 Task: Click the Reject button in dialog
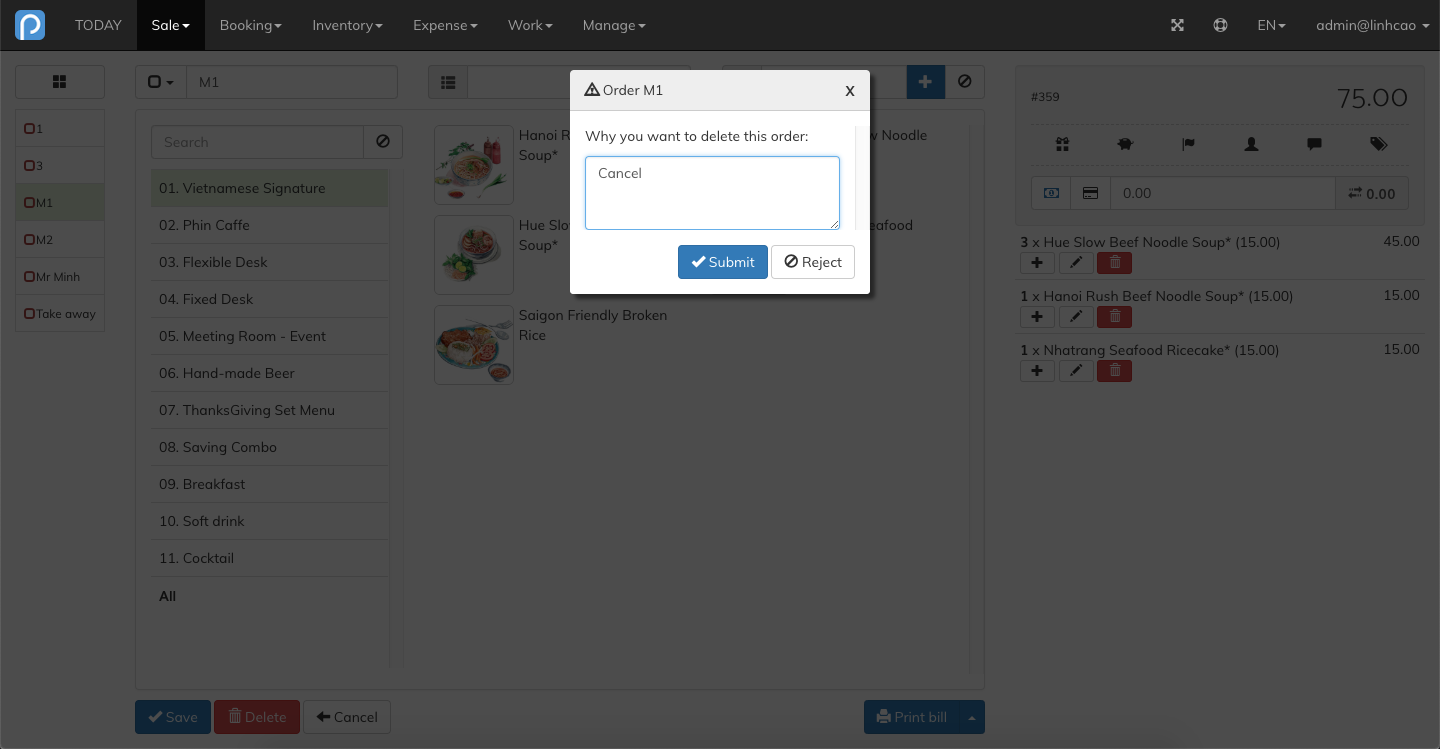point(813,262)
